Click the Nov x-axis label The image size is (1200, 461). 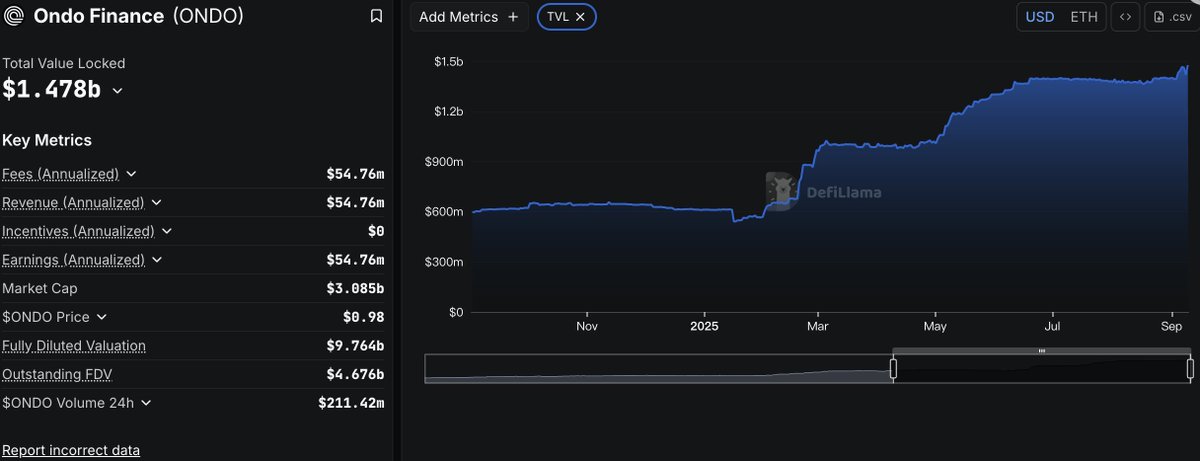click(x=587, y=326)
